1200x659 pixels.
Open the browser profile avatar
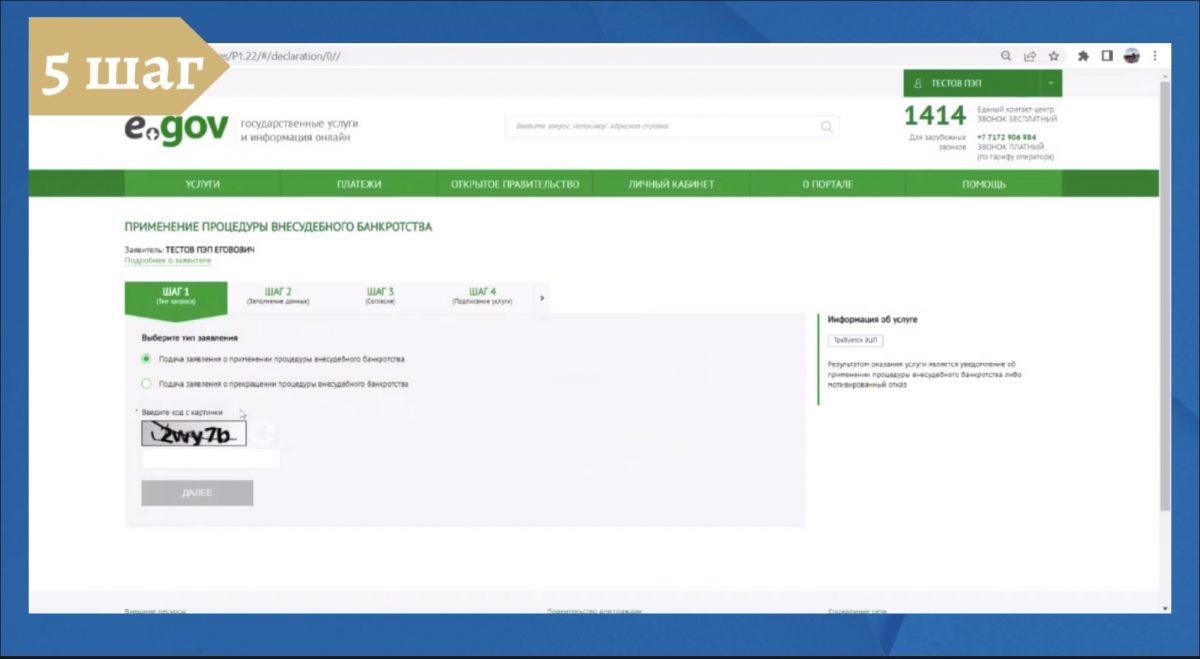1132,56
